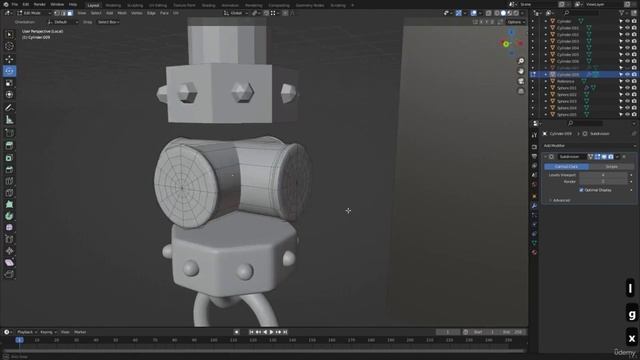Viewport: 640px width, 360px height.
Task: Select the 3D Cursor tool
Action: (x=9, y=47)
